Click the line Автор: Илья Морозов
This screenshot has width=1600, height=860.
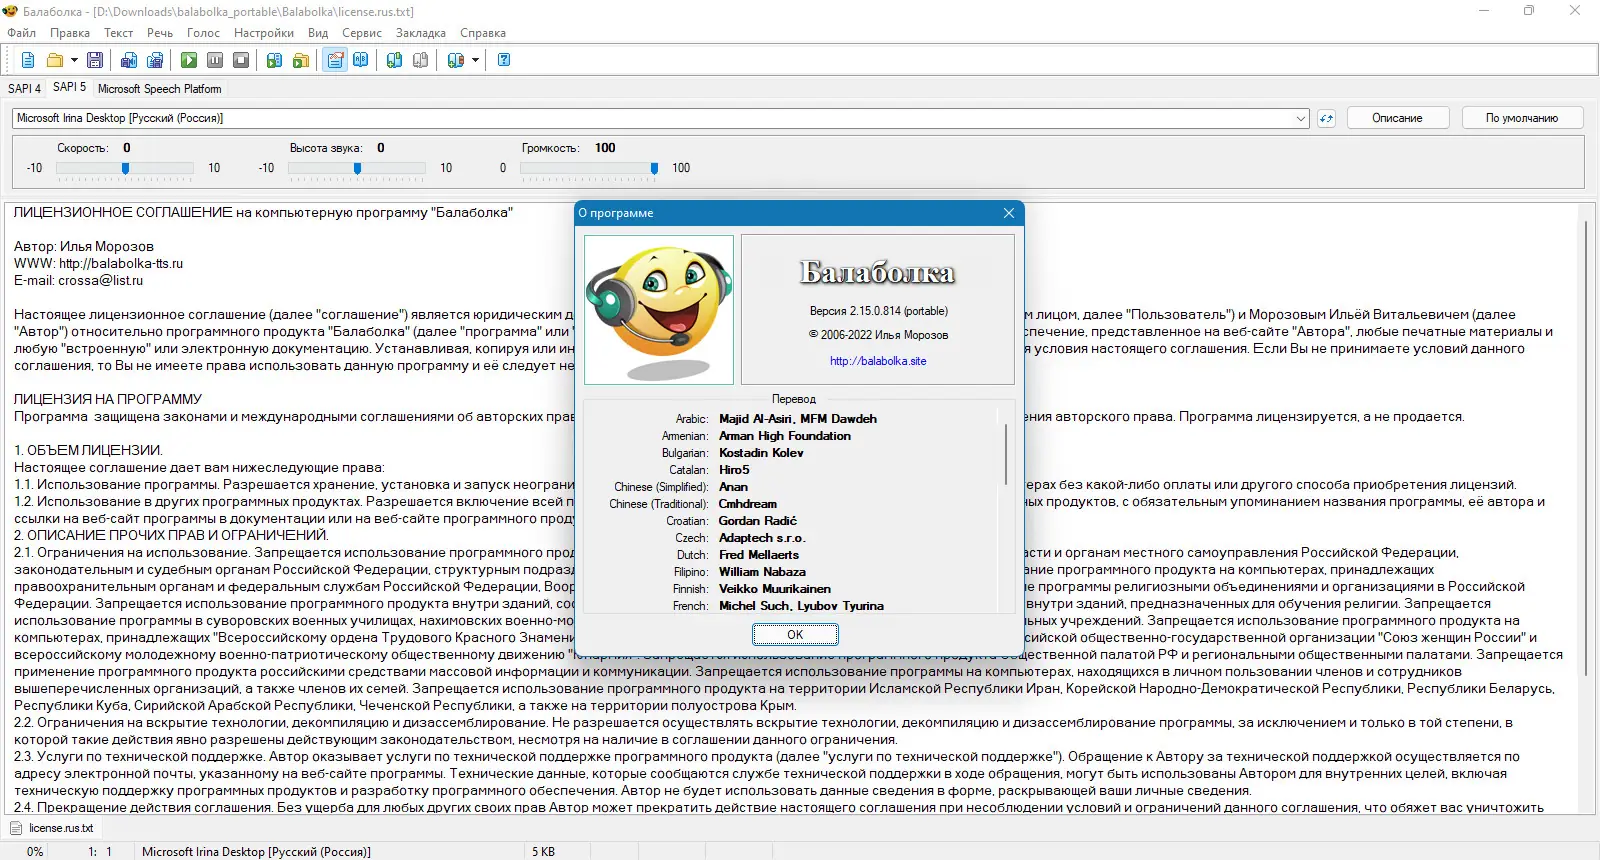(84, 247)
